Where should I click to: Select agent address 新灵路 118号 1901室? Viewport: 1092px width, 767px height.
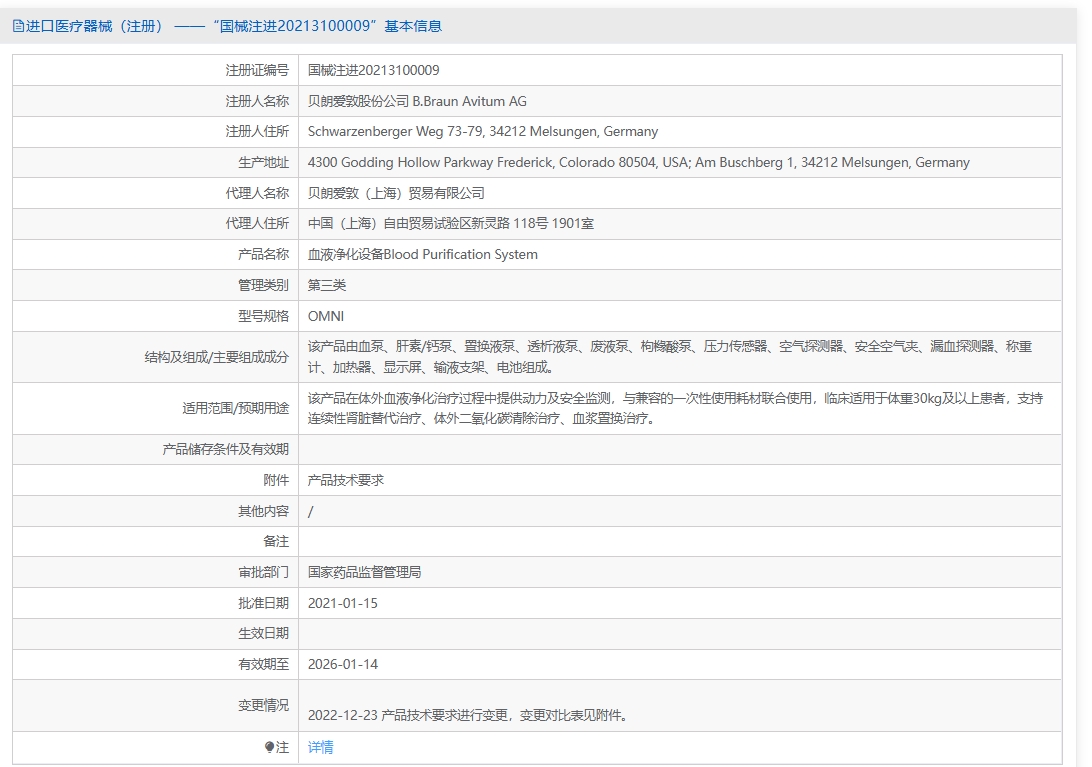point(451,224)
